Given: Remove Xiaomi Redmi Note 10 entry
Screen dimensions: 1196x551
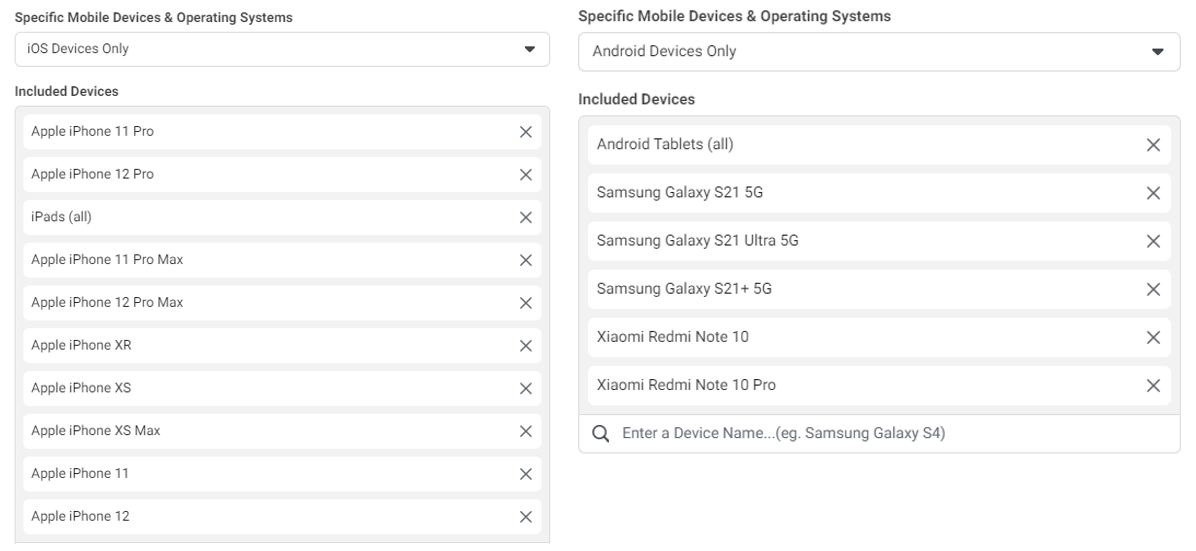Looking at the screenshot, I should pos(1153,338).
